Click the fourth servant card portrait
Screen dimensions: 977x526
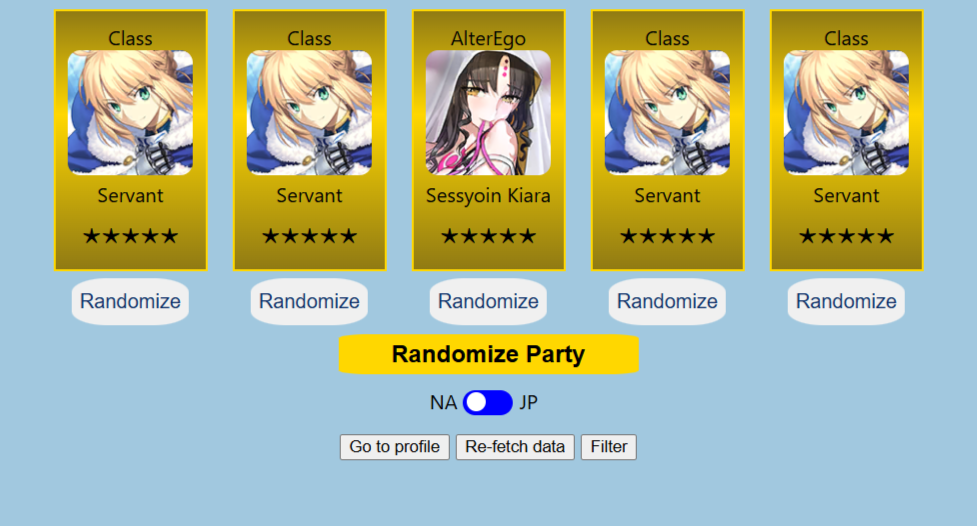click(x=667, y=113)
